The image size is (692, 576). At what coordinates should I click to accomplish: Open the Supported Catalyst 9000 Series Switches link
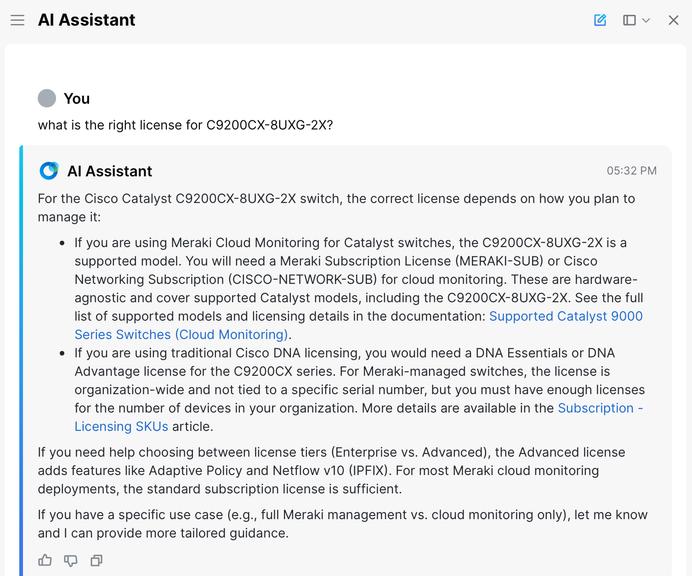(x=565, y=316)
